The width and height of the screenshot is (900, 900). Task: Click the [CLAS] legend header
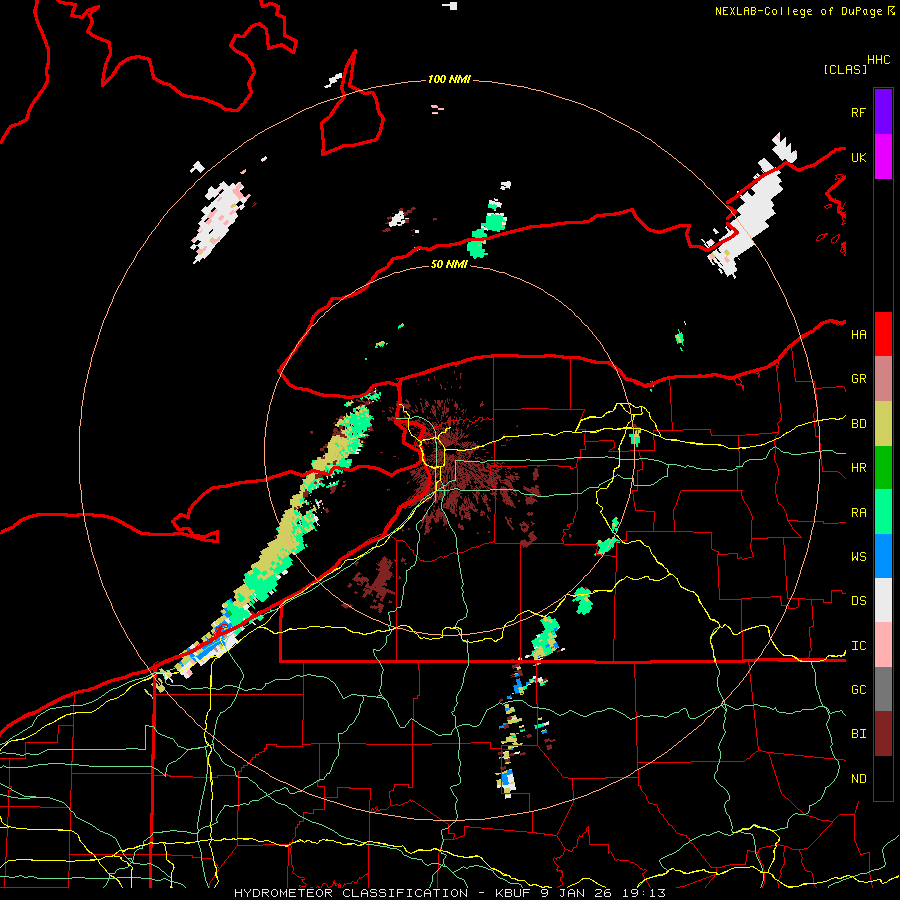tap(845, 69)
